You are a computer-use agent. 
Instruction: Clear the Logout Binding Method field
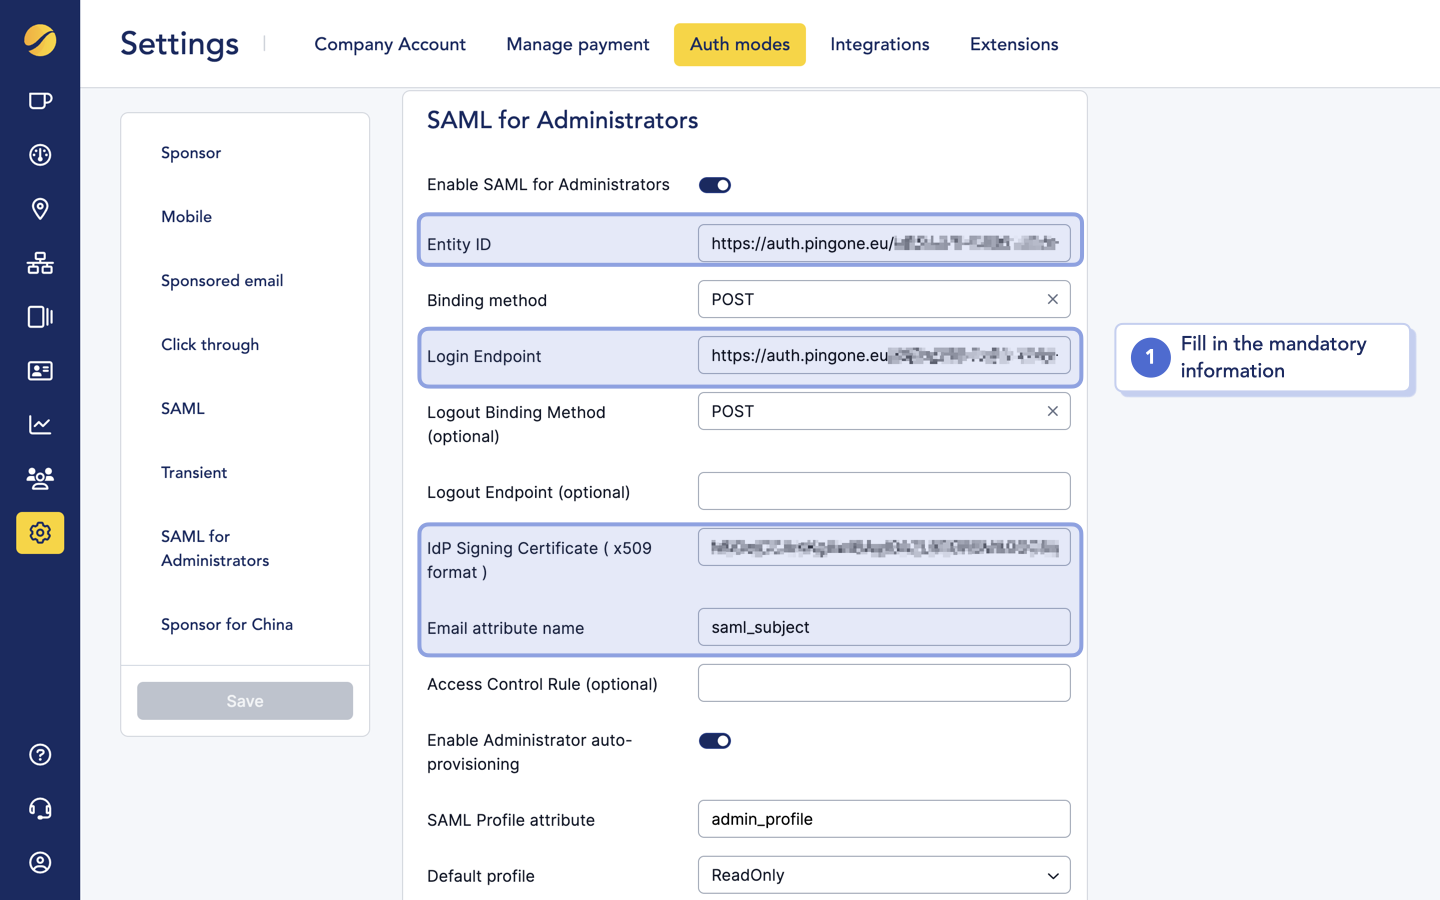point(1052,411)
